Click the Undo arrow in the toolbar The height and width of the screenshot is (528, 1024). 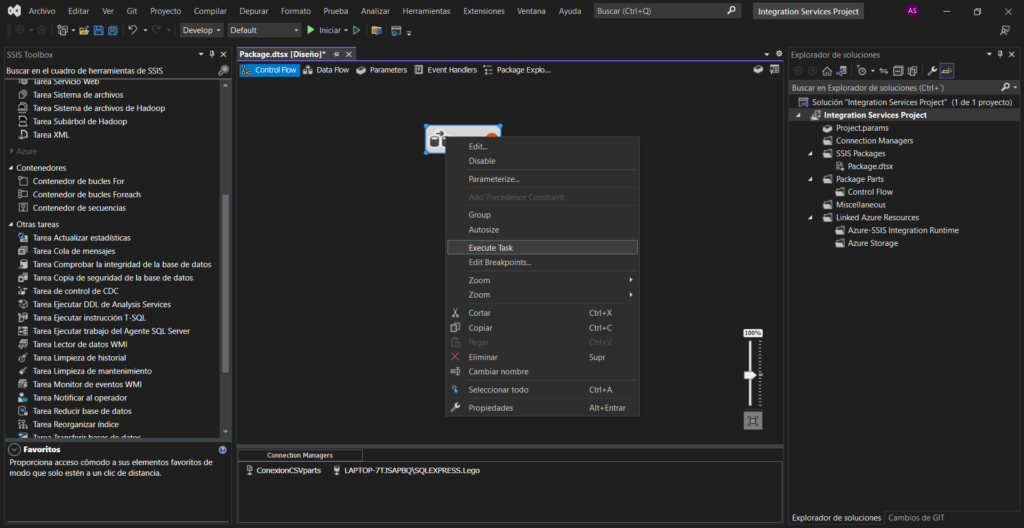[133, 30]
